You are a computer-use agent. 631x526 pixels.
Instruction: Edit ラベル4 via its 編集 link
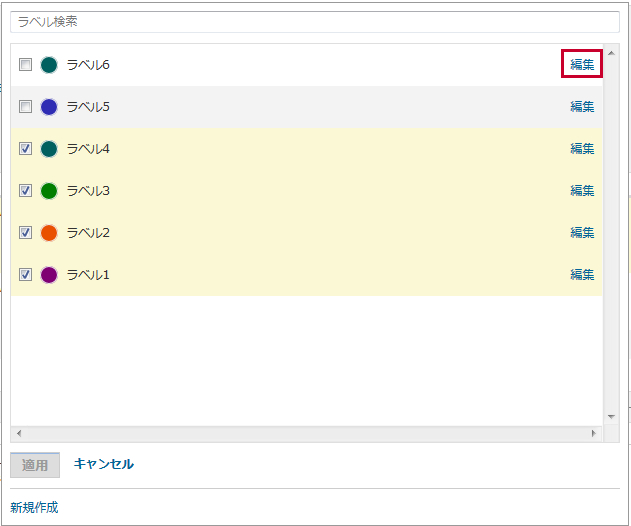pyautogui.click(x=582, y=149)
